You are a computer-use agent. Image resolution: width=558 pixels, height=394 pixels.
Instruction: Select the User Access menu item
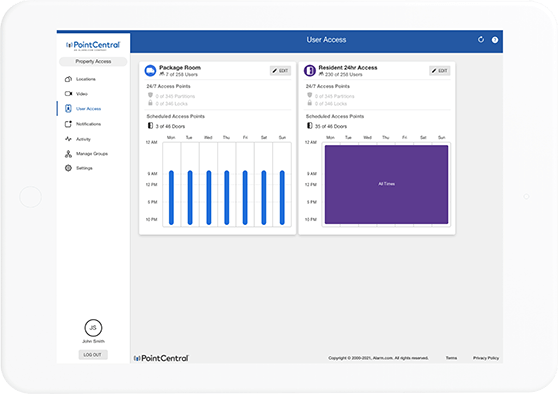tap(88, 109)
